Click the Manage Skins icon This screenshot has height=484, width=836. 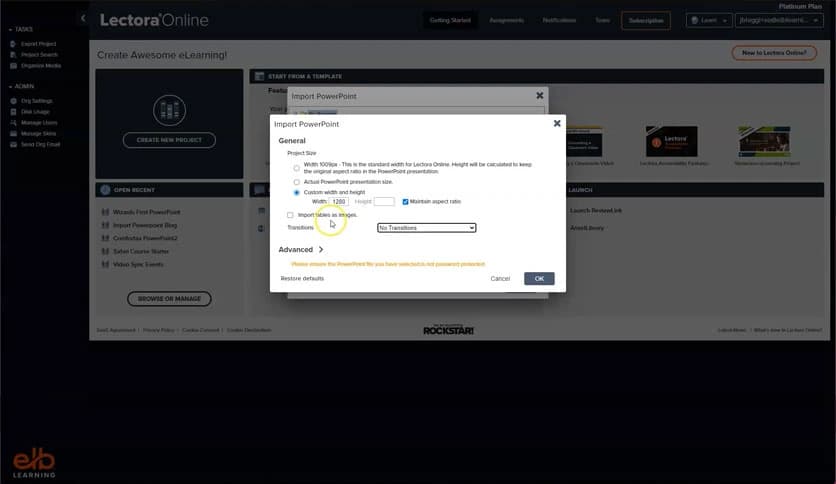pyautogui.click(x=13, y=134)
